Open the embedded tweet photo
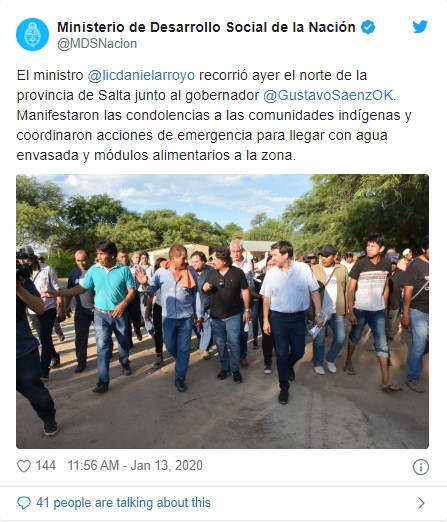This screenshot has height=522, width=447. 222,311
